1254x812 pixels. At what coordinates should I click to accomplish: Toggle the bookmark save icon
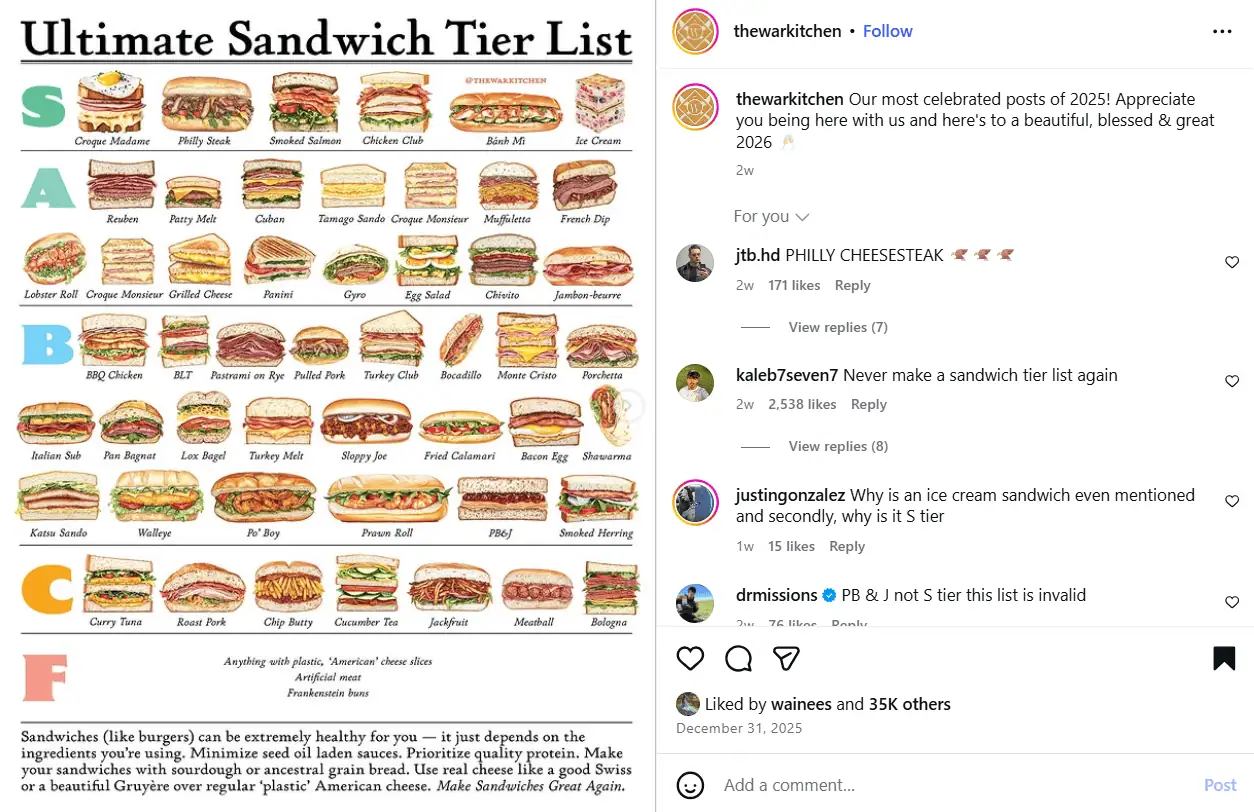[x=1224, y=658]
